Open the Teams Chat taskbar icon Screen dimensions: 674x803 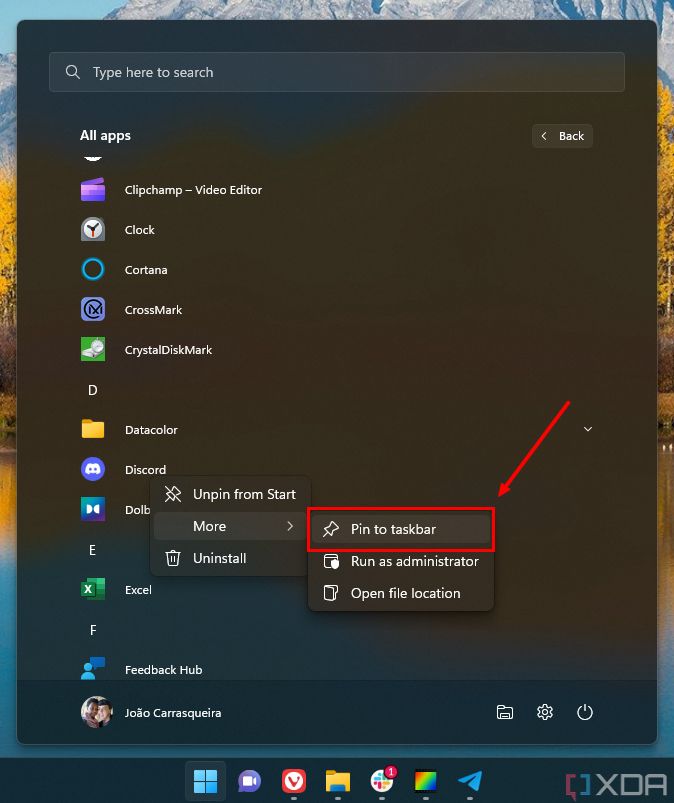[249, 781]
